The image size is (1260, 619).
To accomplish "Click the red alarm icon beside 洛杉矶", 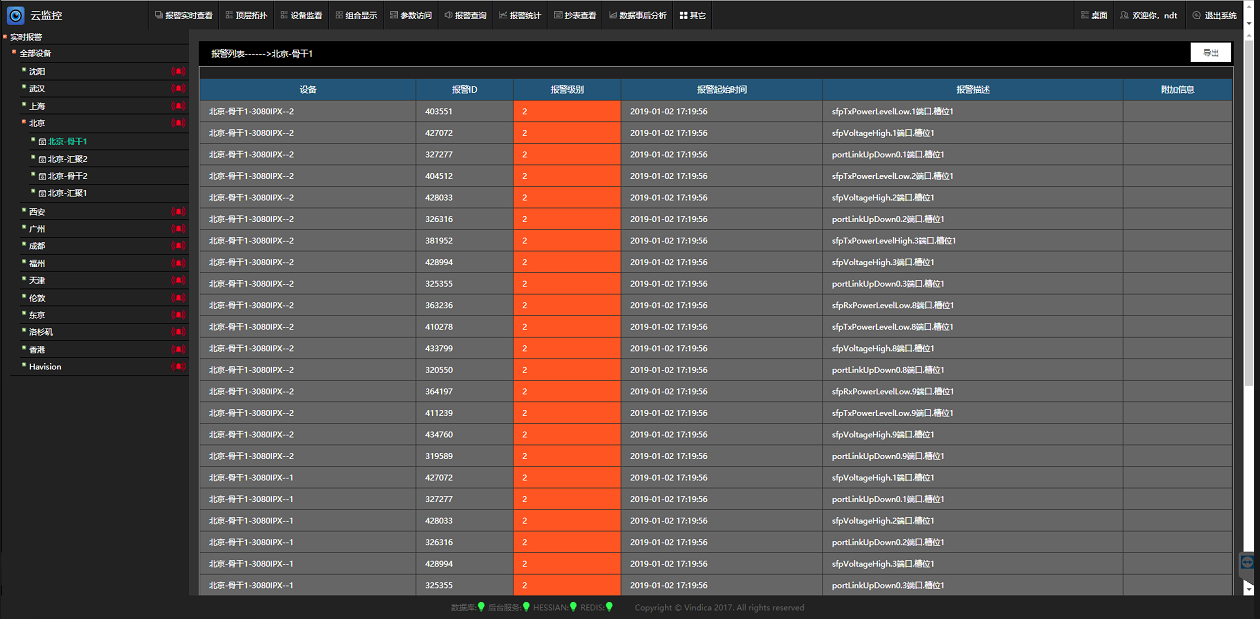I will (179, 332).
